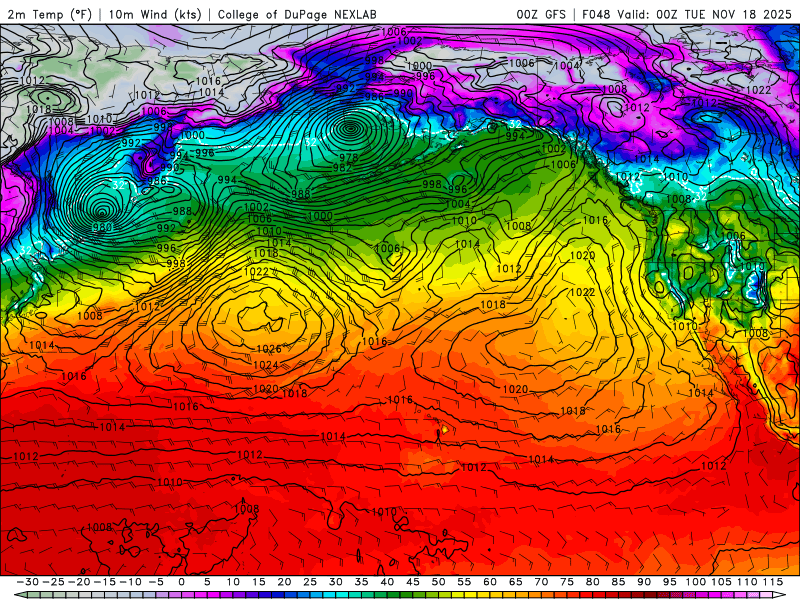This screenshot has height=600, width=800.
Task: Click the "00Z GFS" model run label
Action: pos(541,14)
